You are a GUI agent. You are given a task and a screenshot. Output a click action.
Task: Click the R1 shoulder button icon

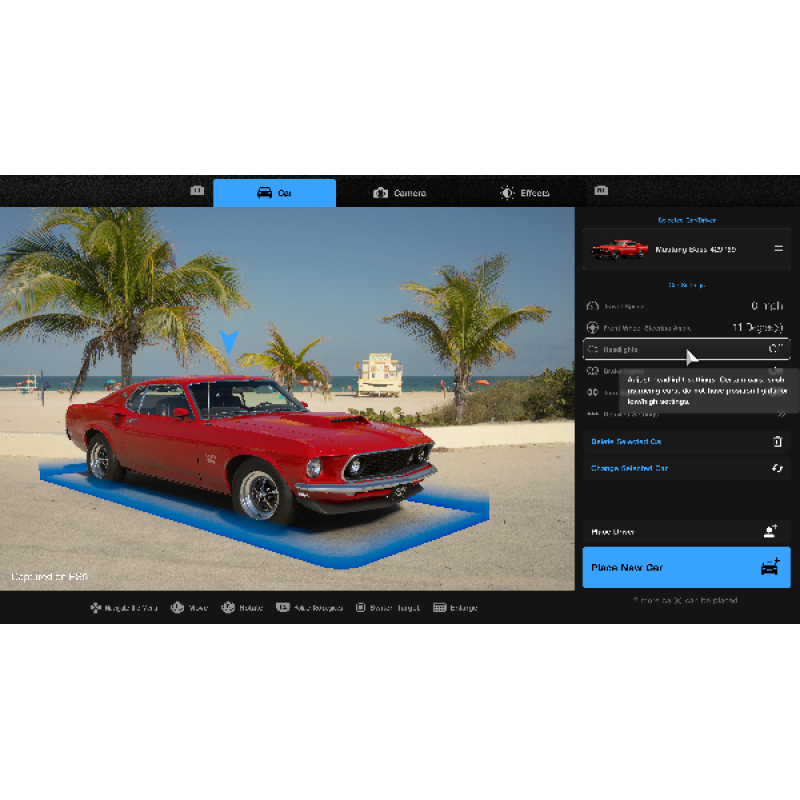601,190
